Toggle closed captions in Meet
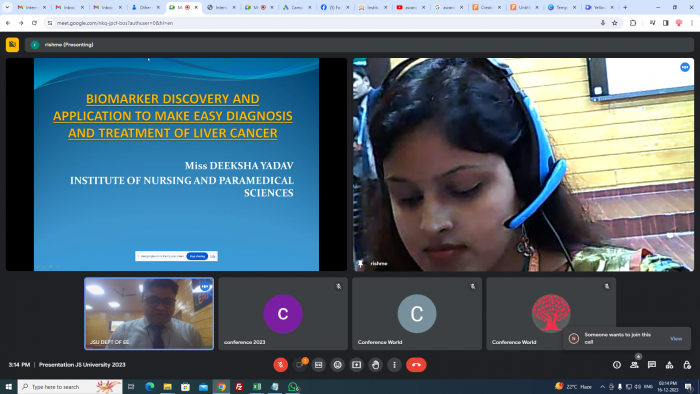The height and width of the screenshot is (394, 700). [x=318, y=365]
